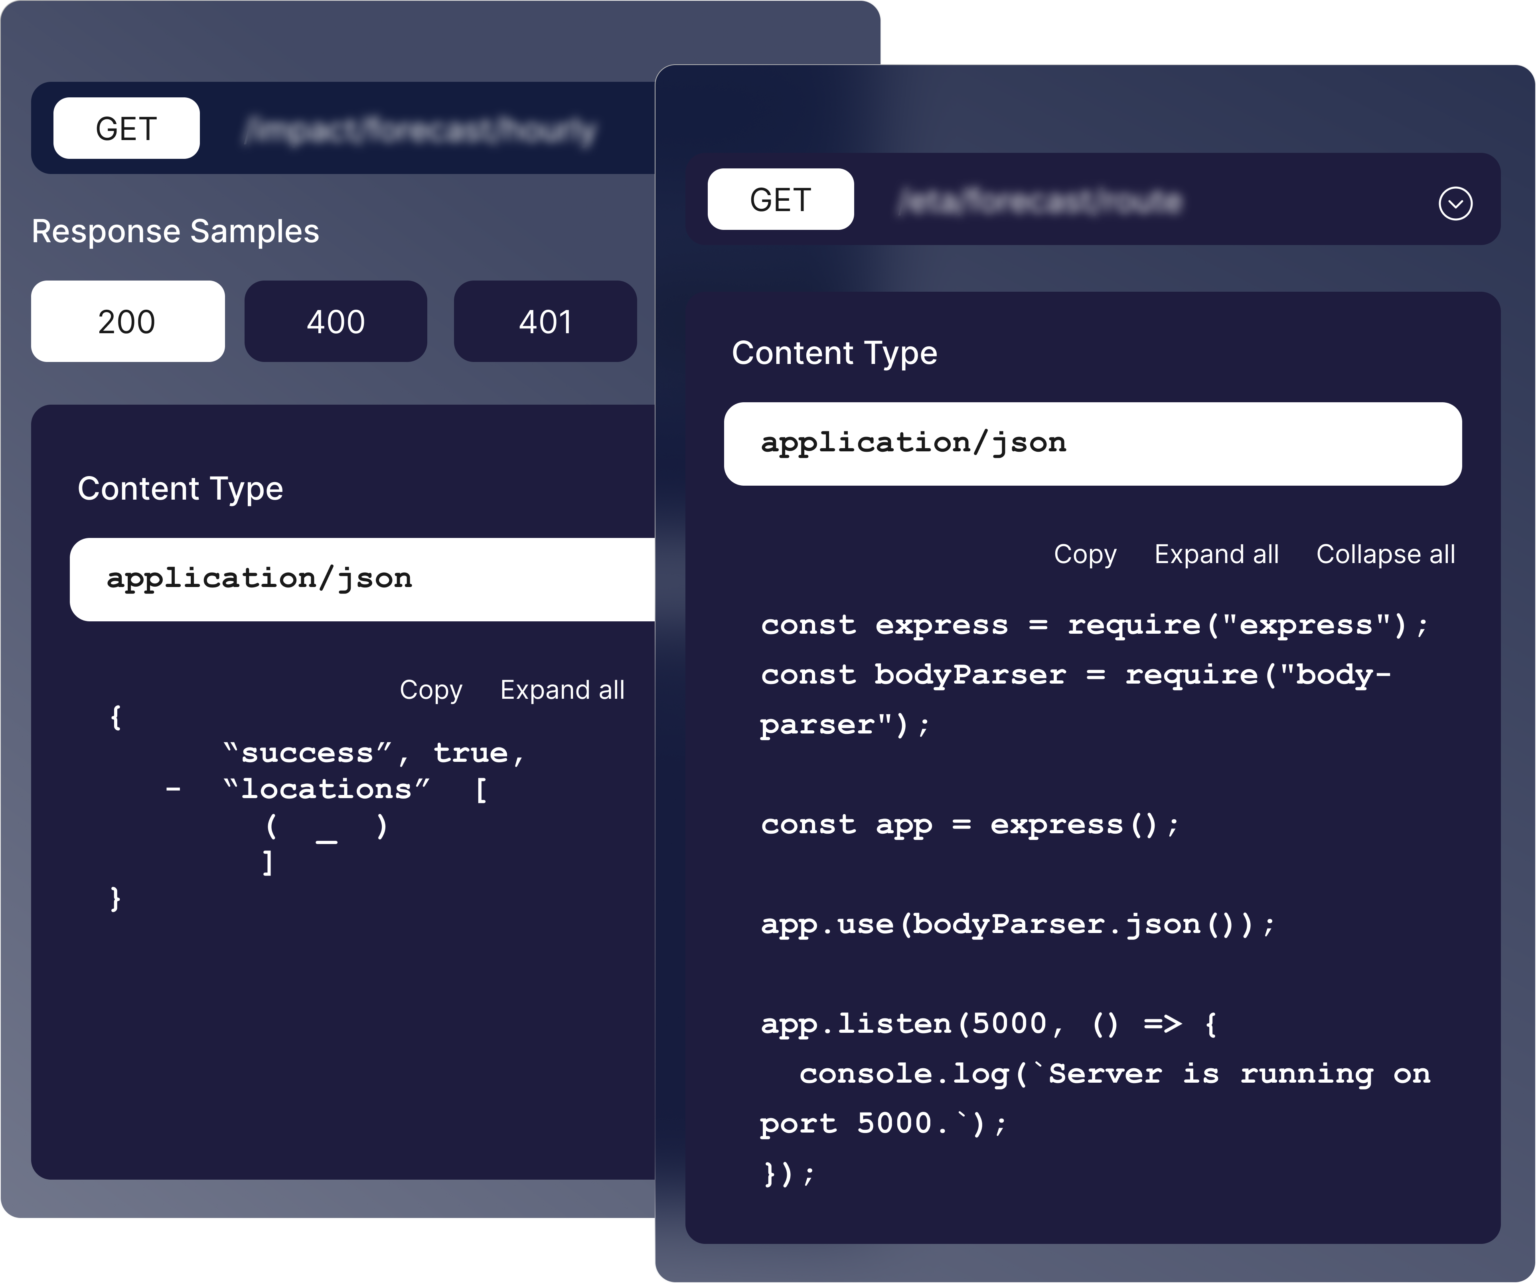Open application/json content type in the front panel
The height and width of the screenshot is (1283, 1536).
coord(1093,444)
